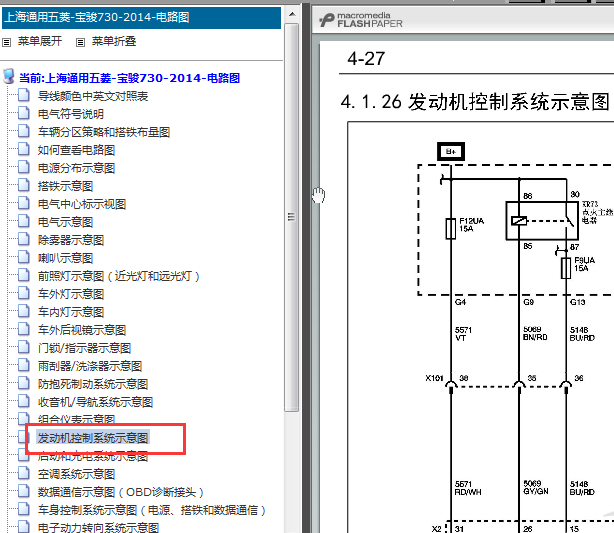
Task: Open 数据通信示意图（OBD诊断接头）
Action: click(x=121, y=492)
